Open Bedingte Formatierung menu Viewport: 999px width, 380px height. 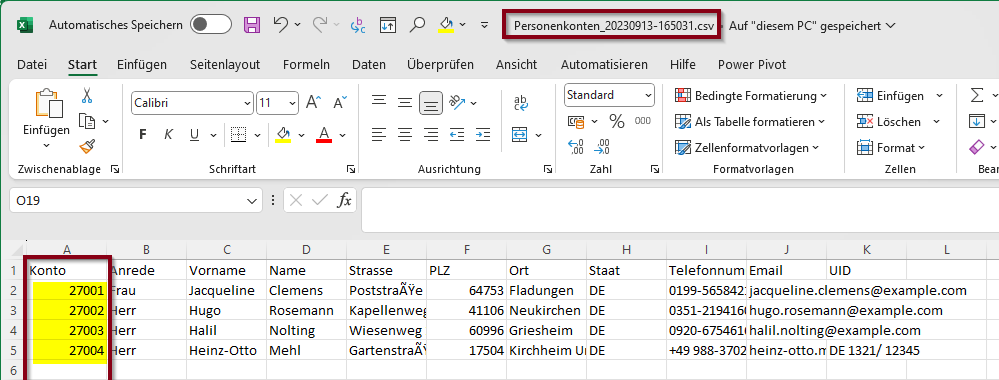coord(752,96)
